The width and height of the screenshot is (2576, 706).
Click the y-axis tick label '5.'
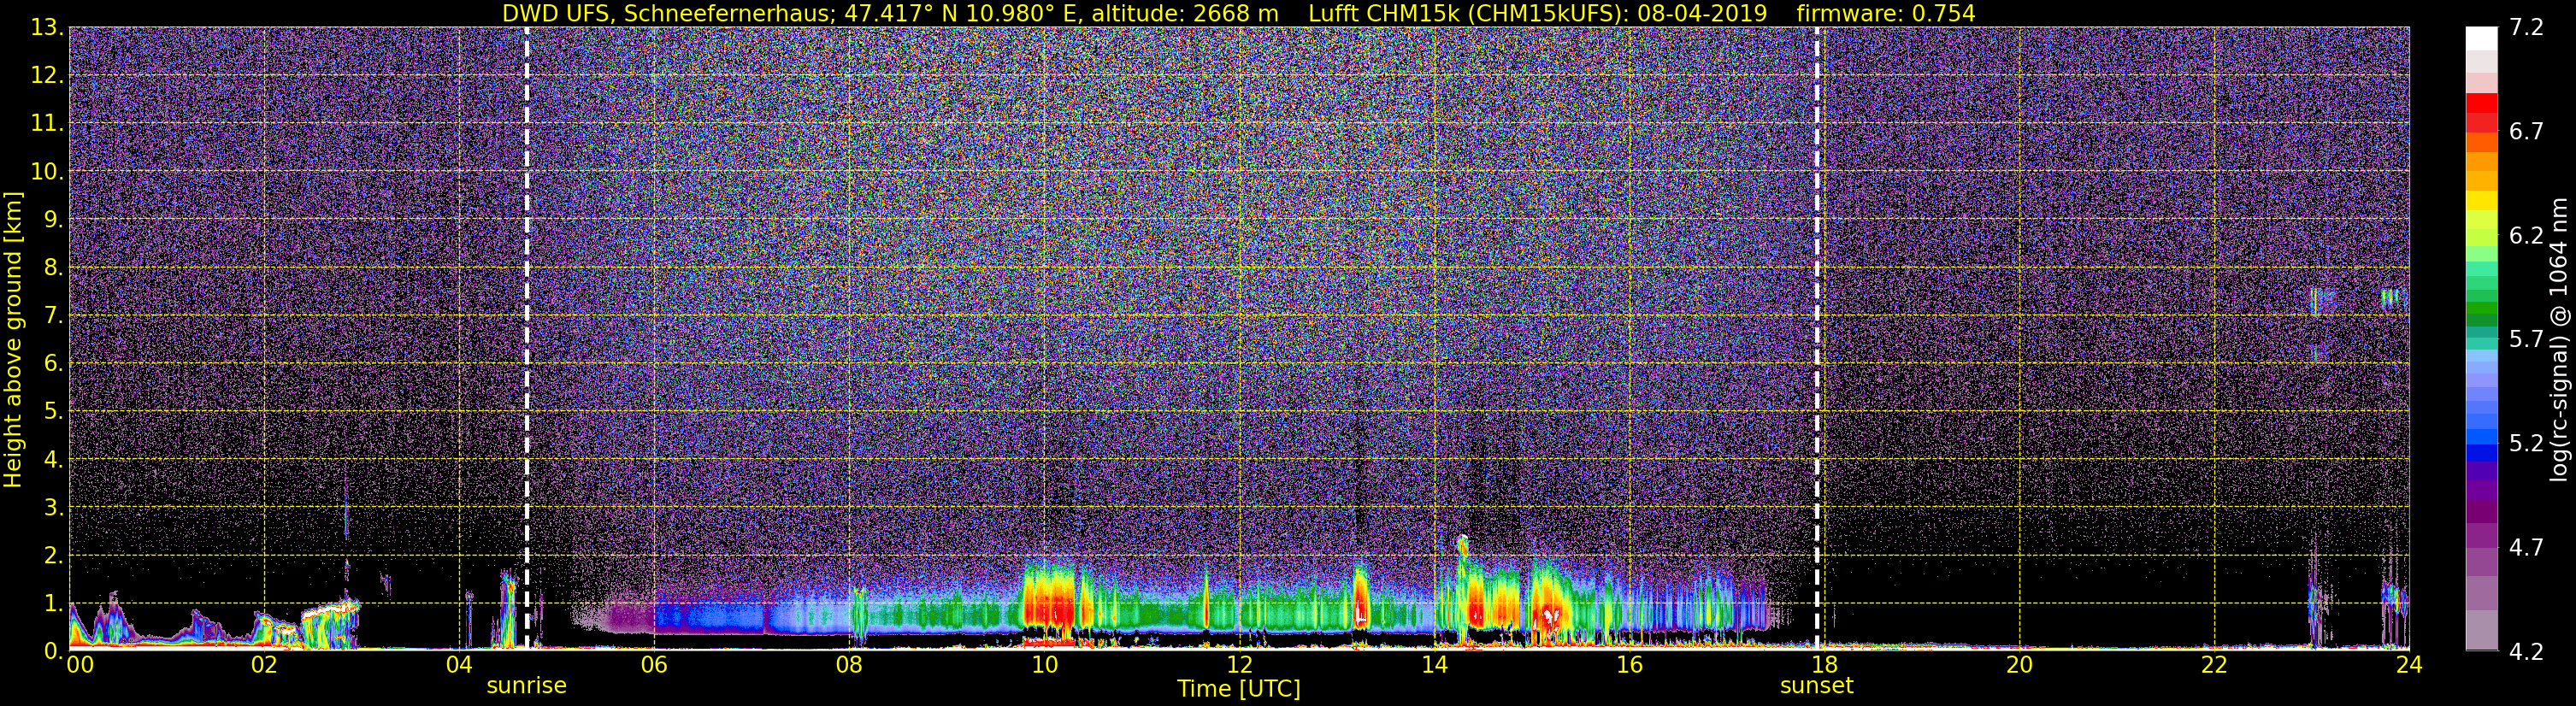[54, 412]
